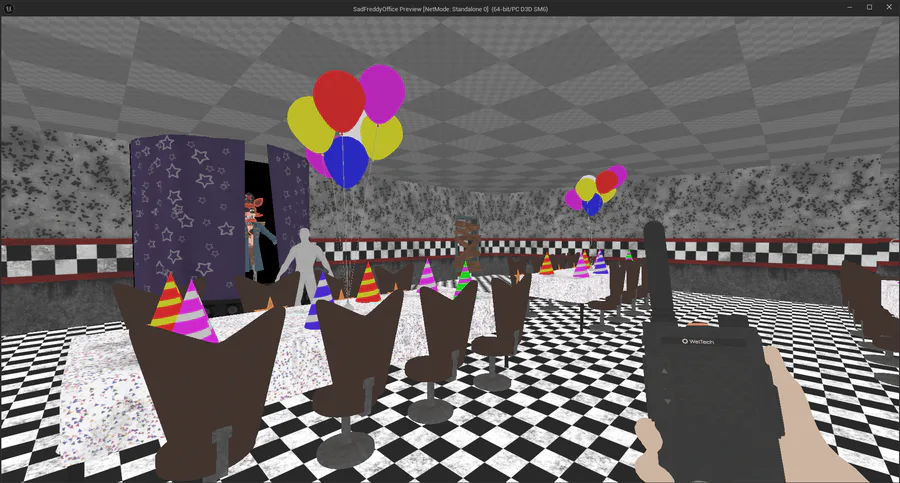Click the large red balloon

pyautogui.click(x=339, y=101)
